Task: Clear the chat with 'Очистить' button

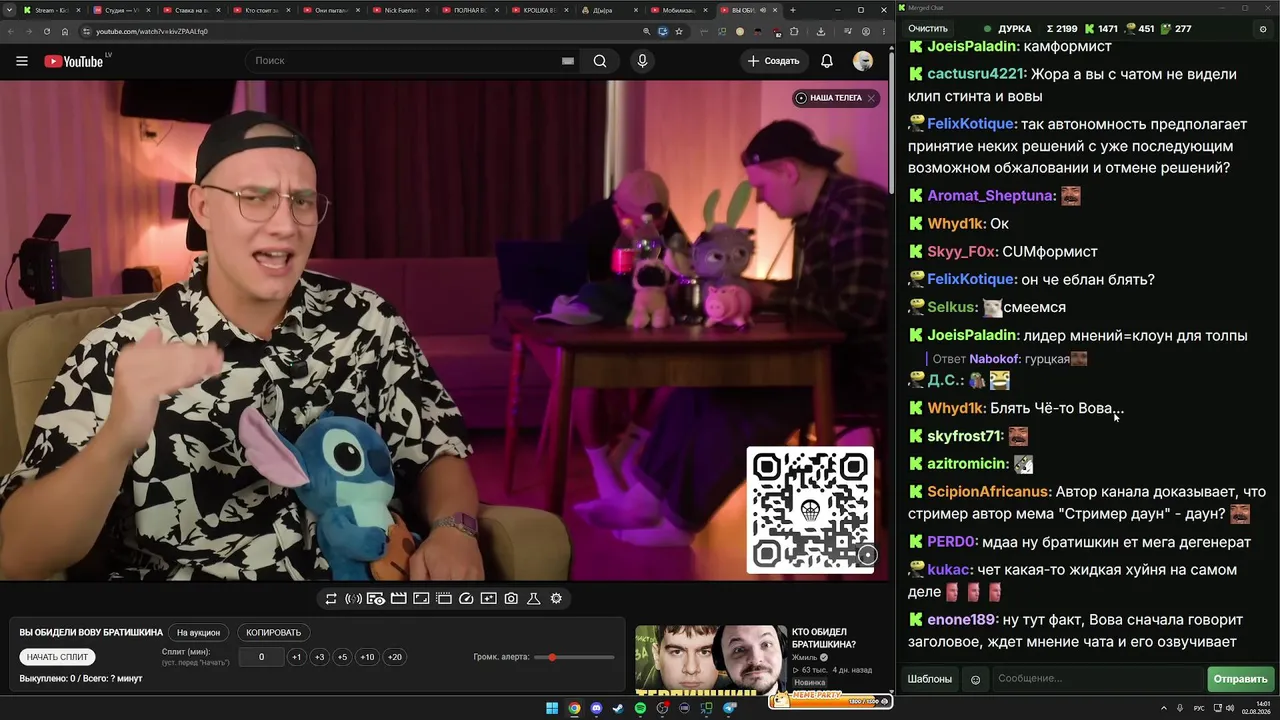Action: point(928,29)
